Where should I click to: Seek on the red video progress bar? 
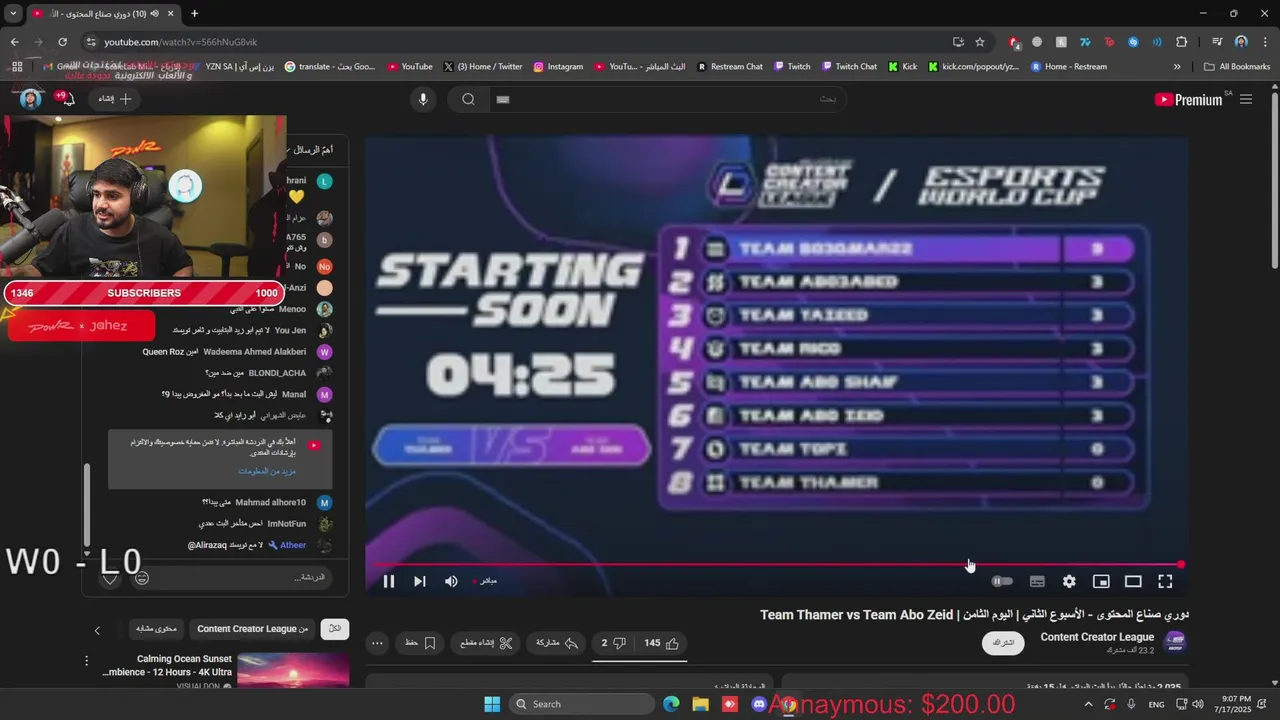coord(775,565)
